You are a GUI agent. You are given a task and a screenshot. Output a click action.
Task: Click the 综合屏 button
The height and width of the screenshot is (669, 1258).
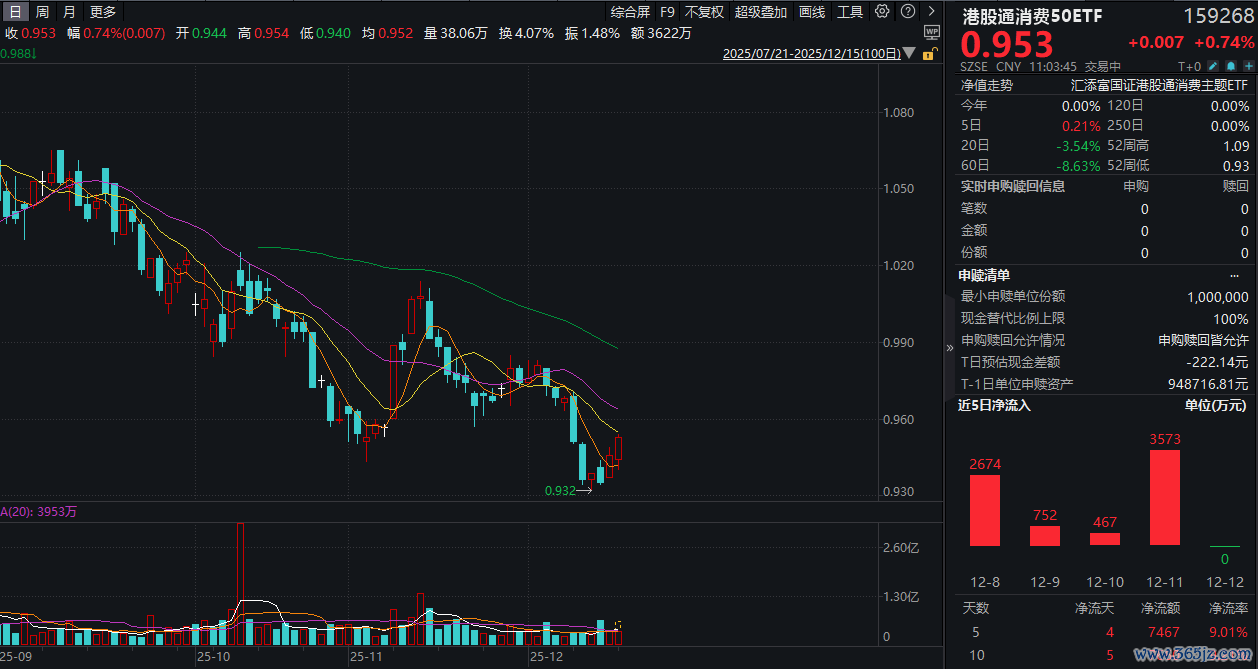coord(630,12)
